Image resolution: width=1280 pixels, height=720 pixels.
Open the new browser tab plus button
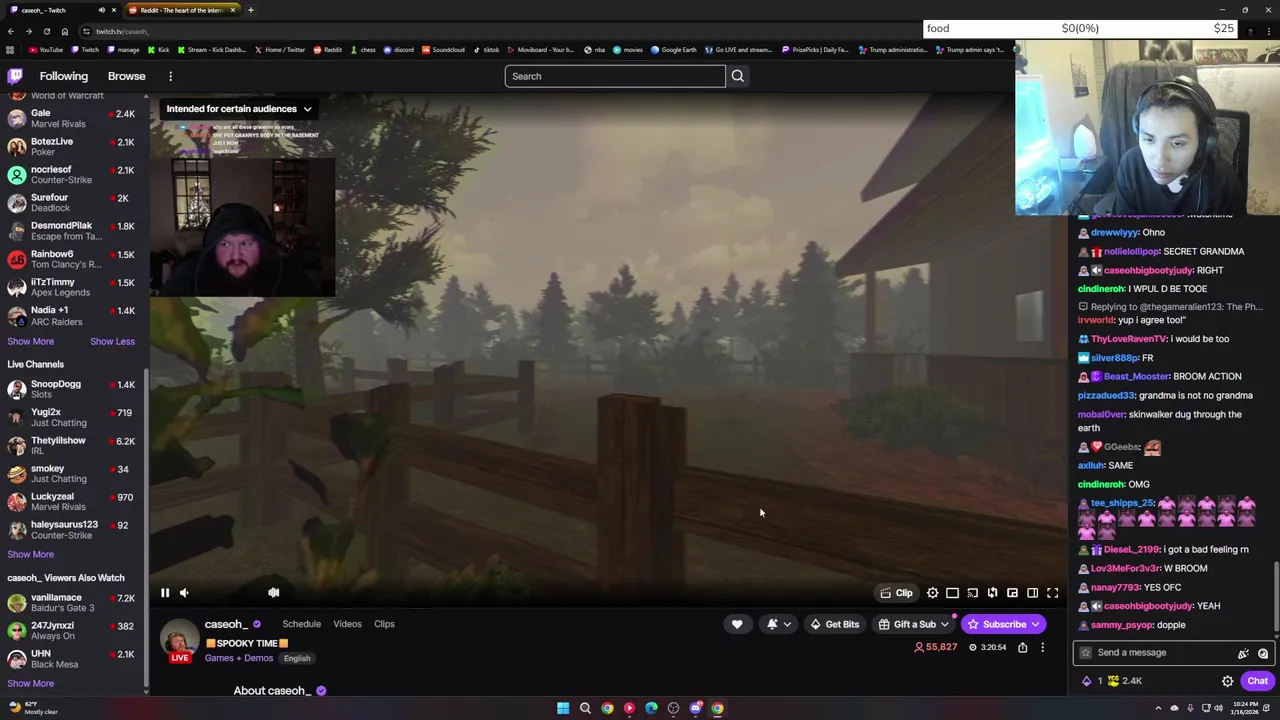coord(250,10)
